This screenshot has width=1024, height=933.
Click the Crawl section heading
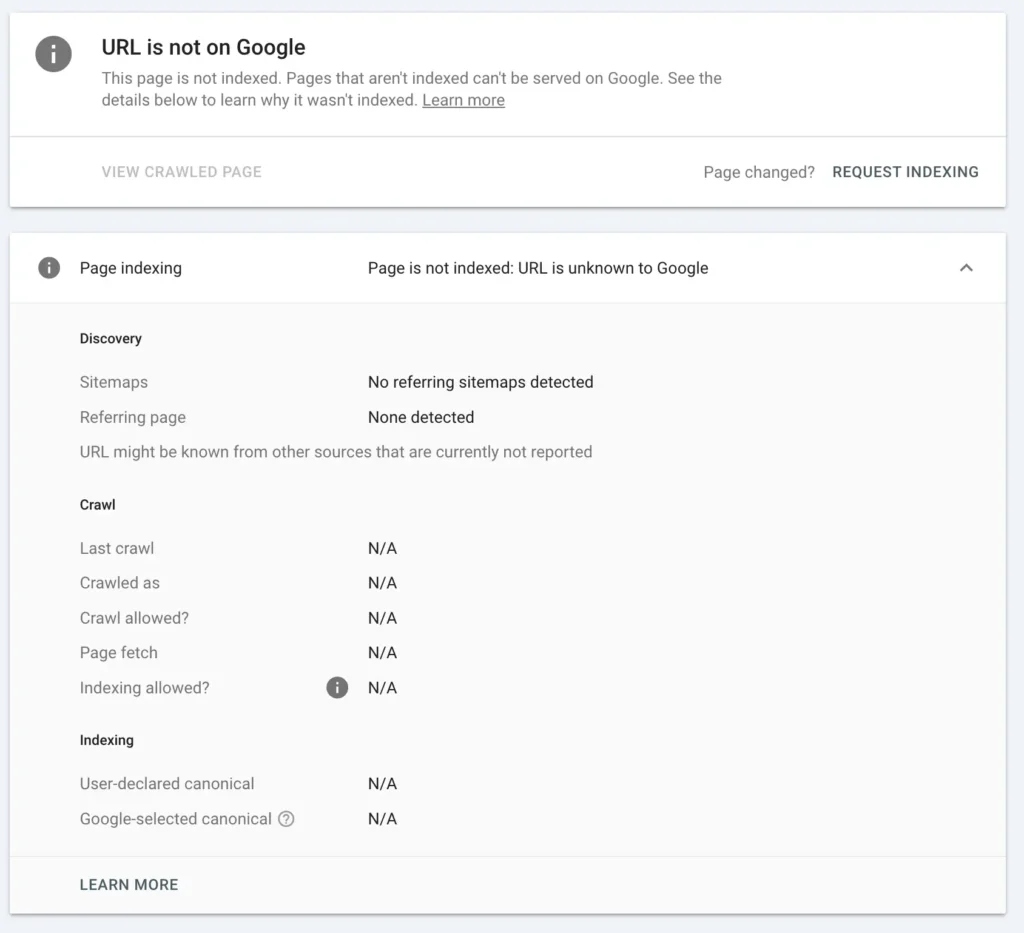(97, 505)
